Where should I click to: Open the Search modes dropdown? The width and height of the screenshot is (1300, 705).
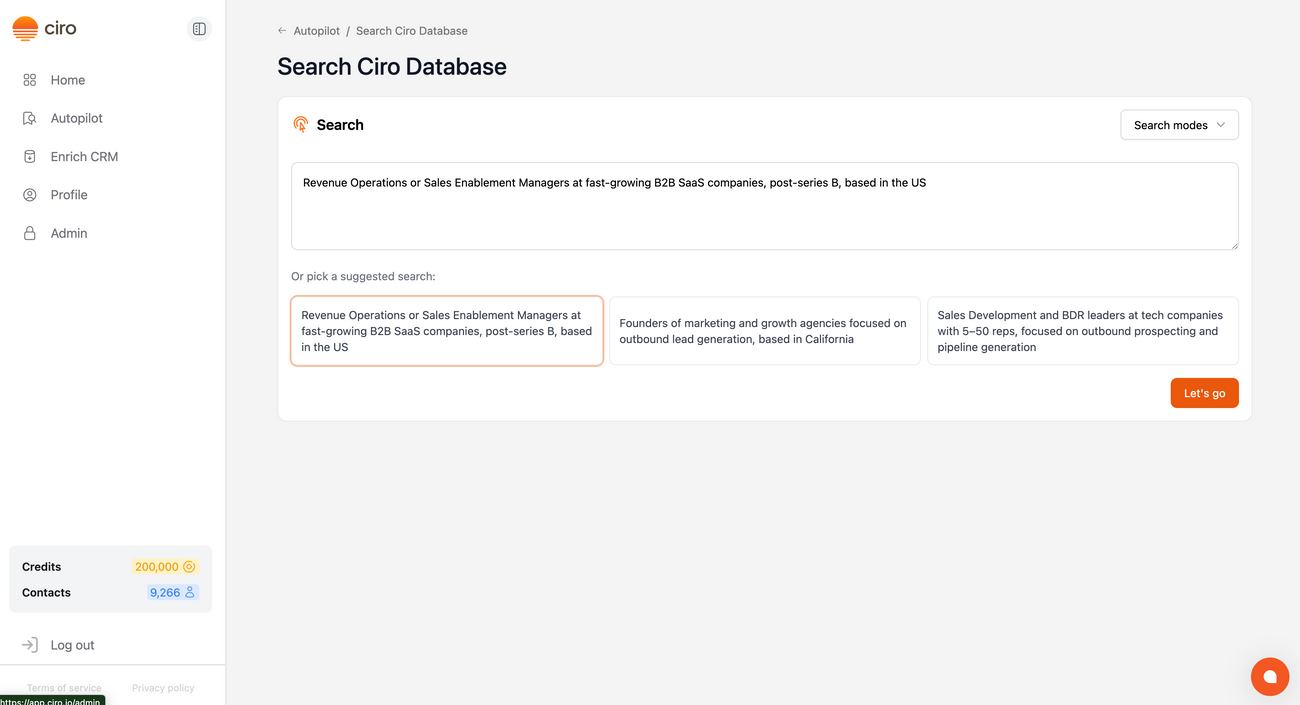click(1179, 124)
